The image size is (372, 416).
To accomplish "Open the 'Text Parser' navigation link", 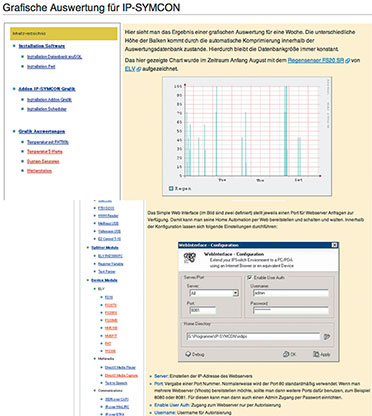I will 107,272.
